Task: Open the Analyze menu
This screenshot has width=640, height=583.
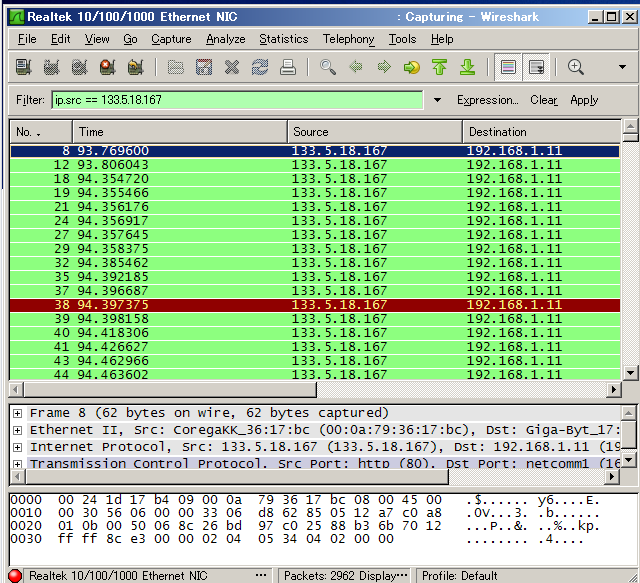Action: point(226,39)
